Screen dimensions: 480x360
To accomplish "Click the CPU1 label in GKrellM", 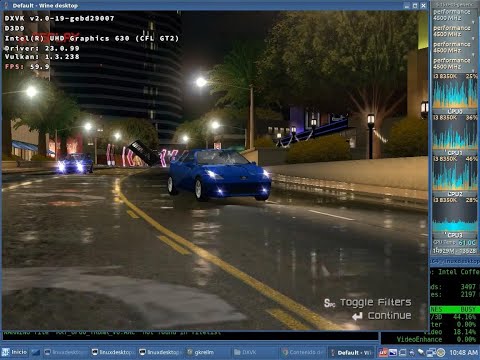I will coord(455,153).
